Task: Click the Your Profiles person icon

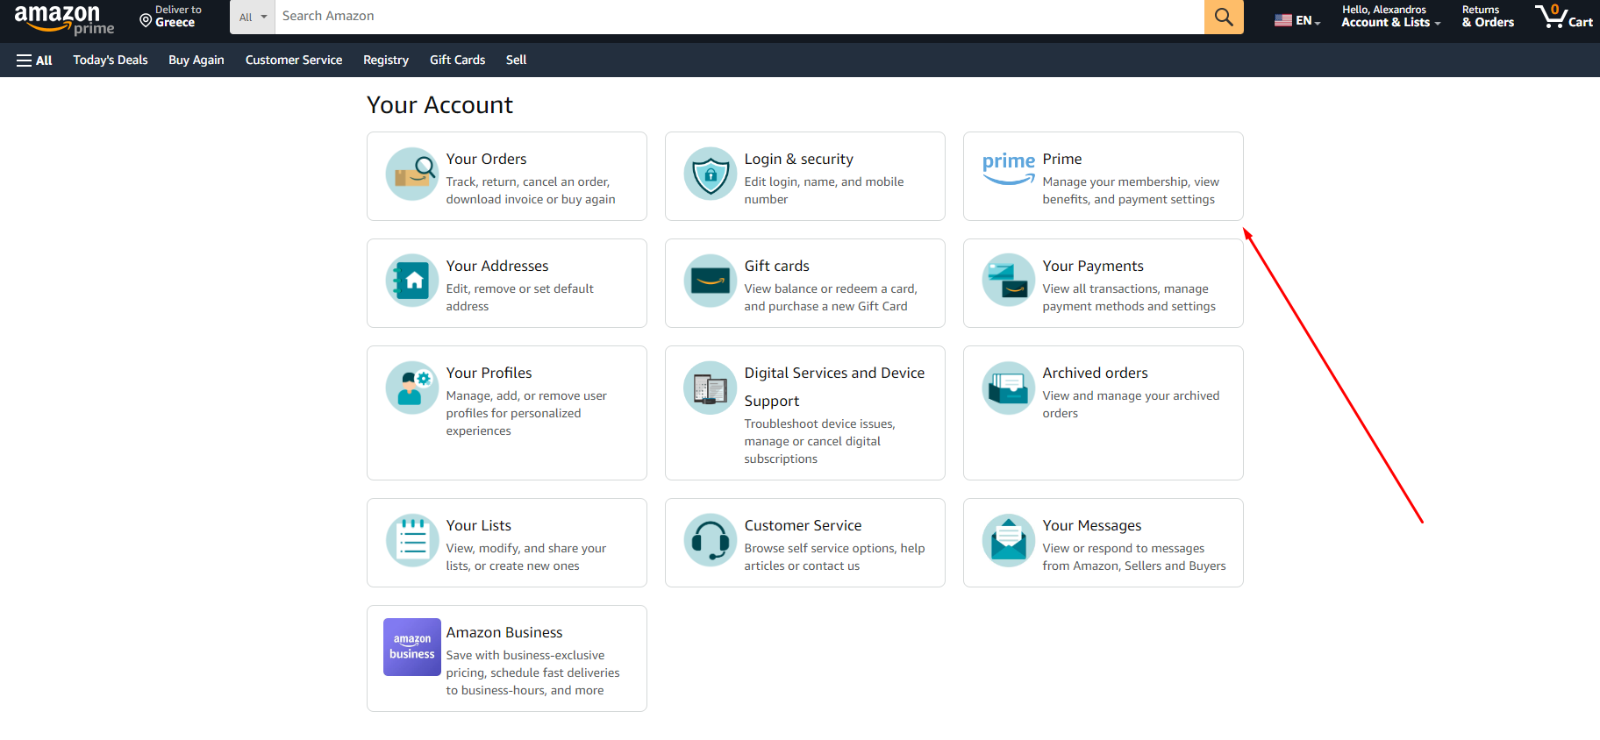Action: coord(412,388)
